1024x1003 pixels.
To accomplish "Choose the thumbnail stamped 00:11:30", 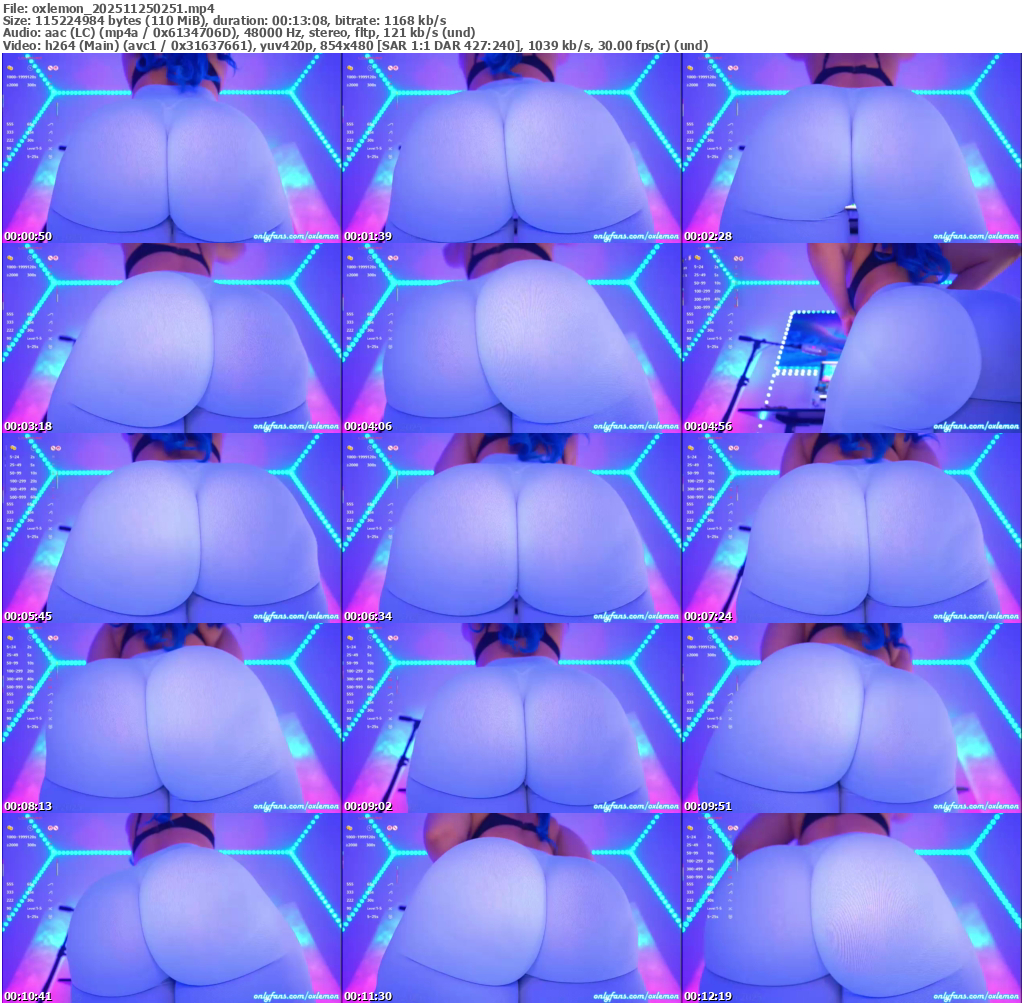I will click(511, 908).
